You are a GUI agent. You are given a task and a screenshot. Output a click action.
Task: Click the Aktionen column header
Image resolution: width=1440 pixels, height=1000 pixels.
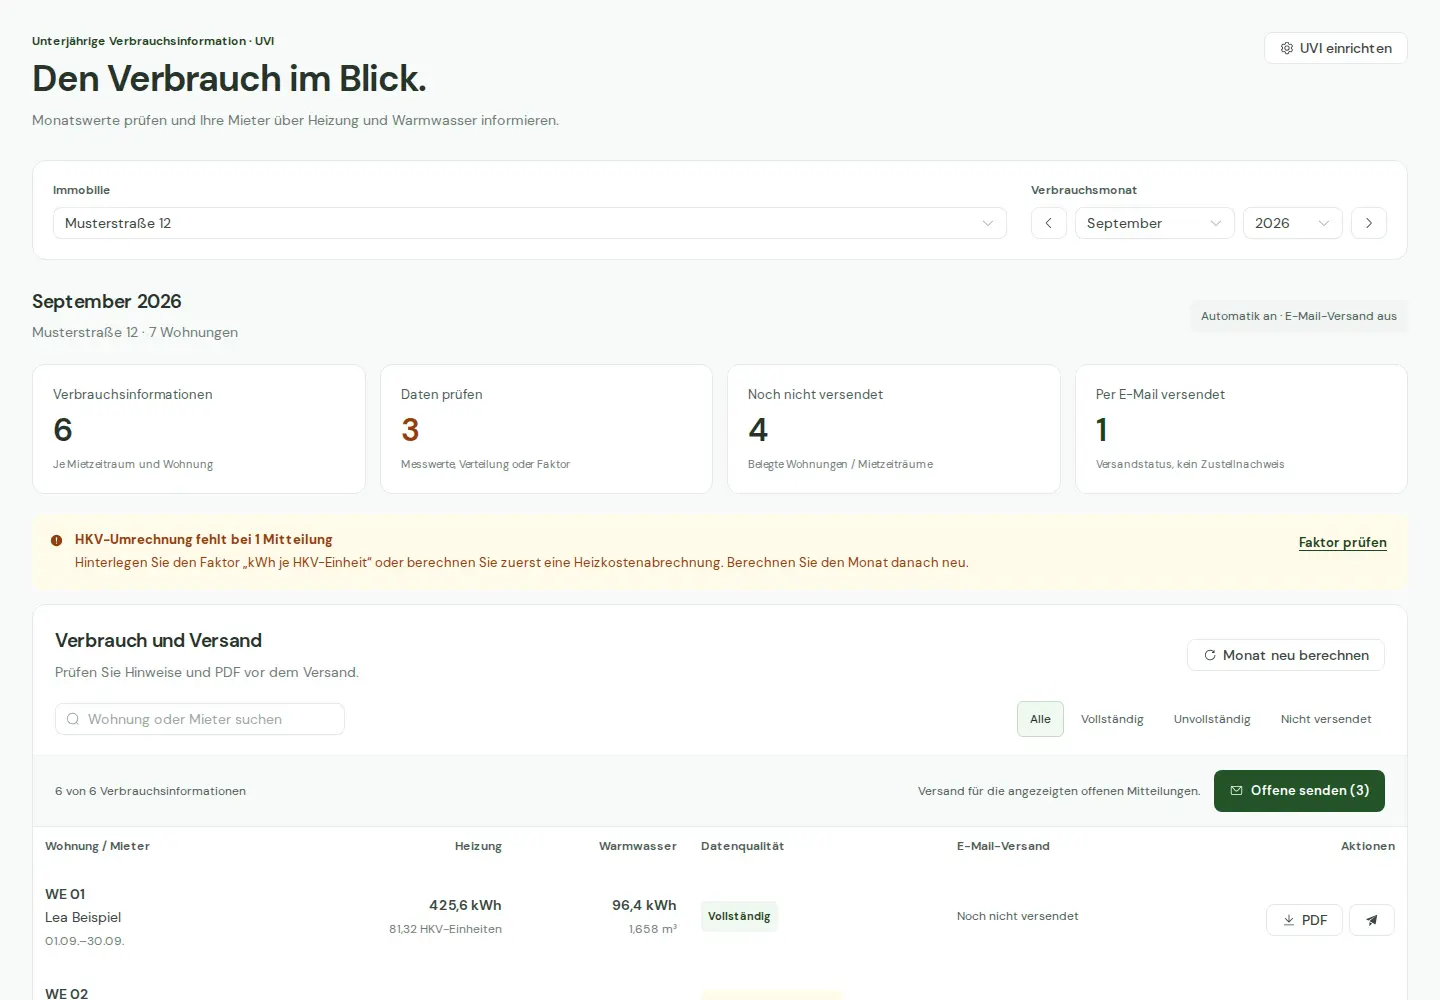1368,846
